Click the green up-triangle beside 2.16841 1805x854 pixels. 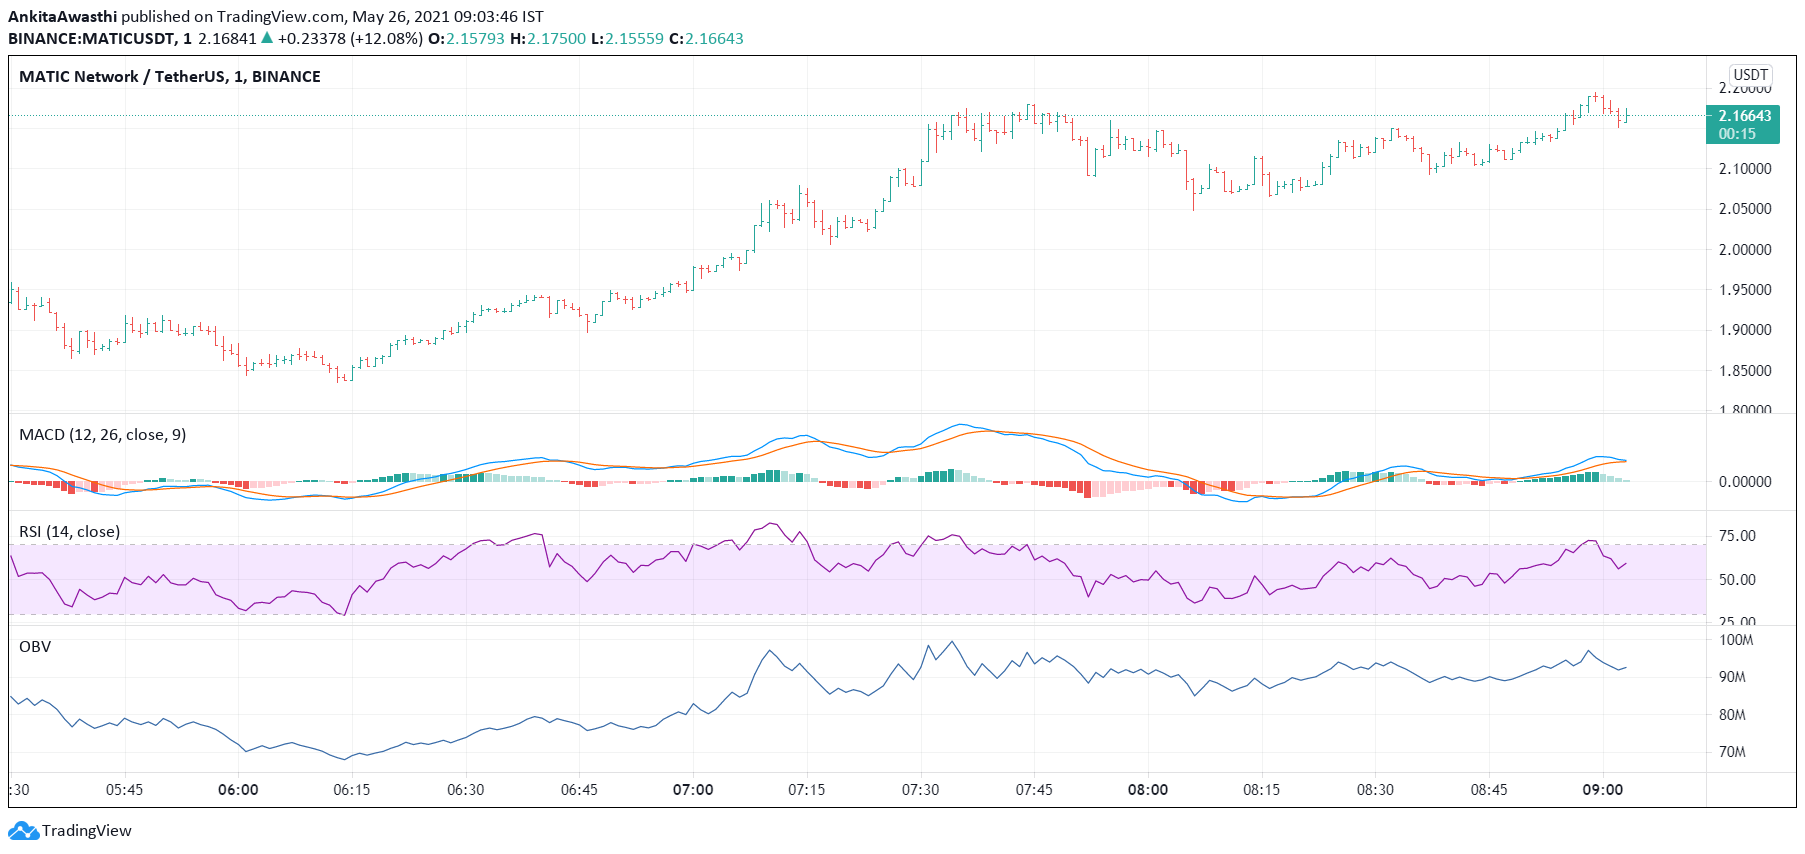pyautogui.click(x=267, y=38)
